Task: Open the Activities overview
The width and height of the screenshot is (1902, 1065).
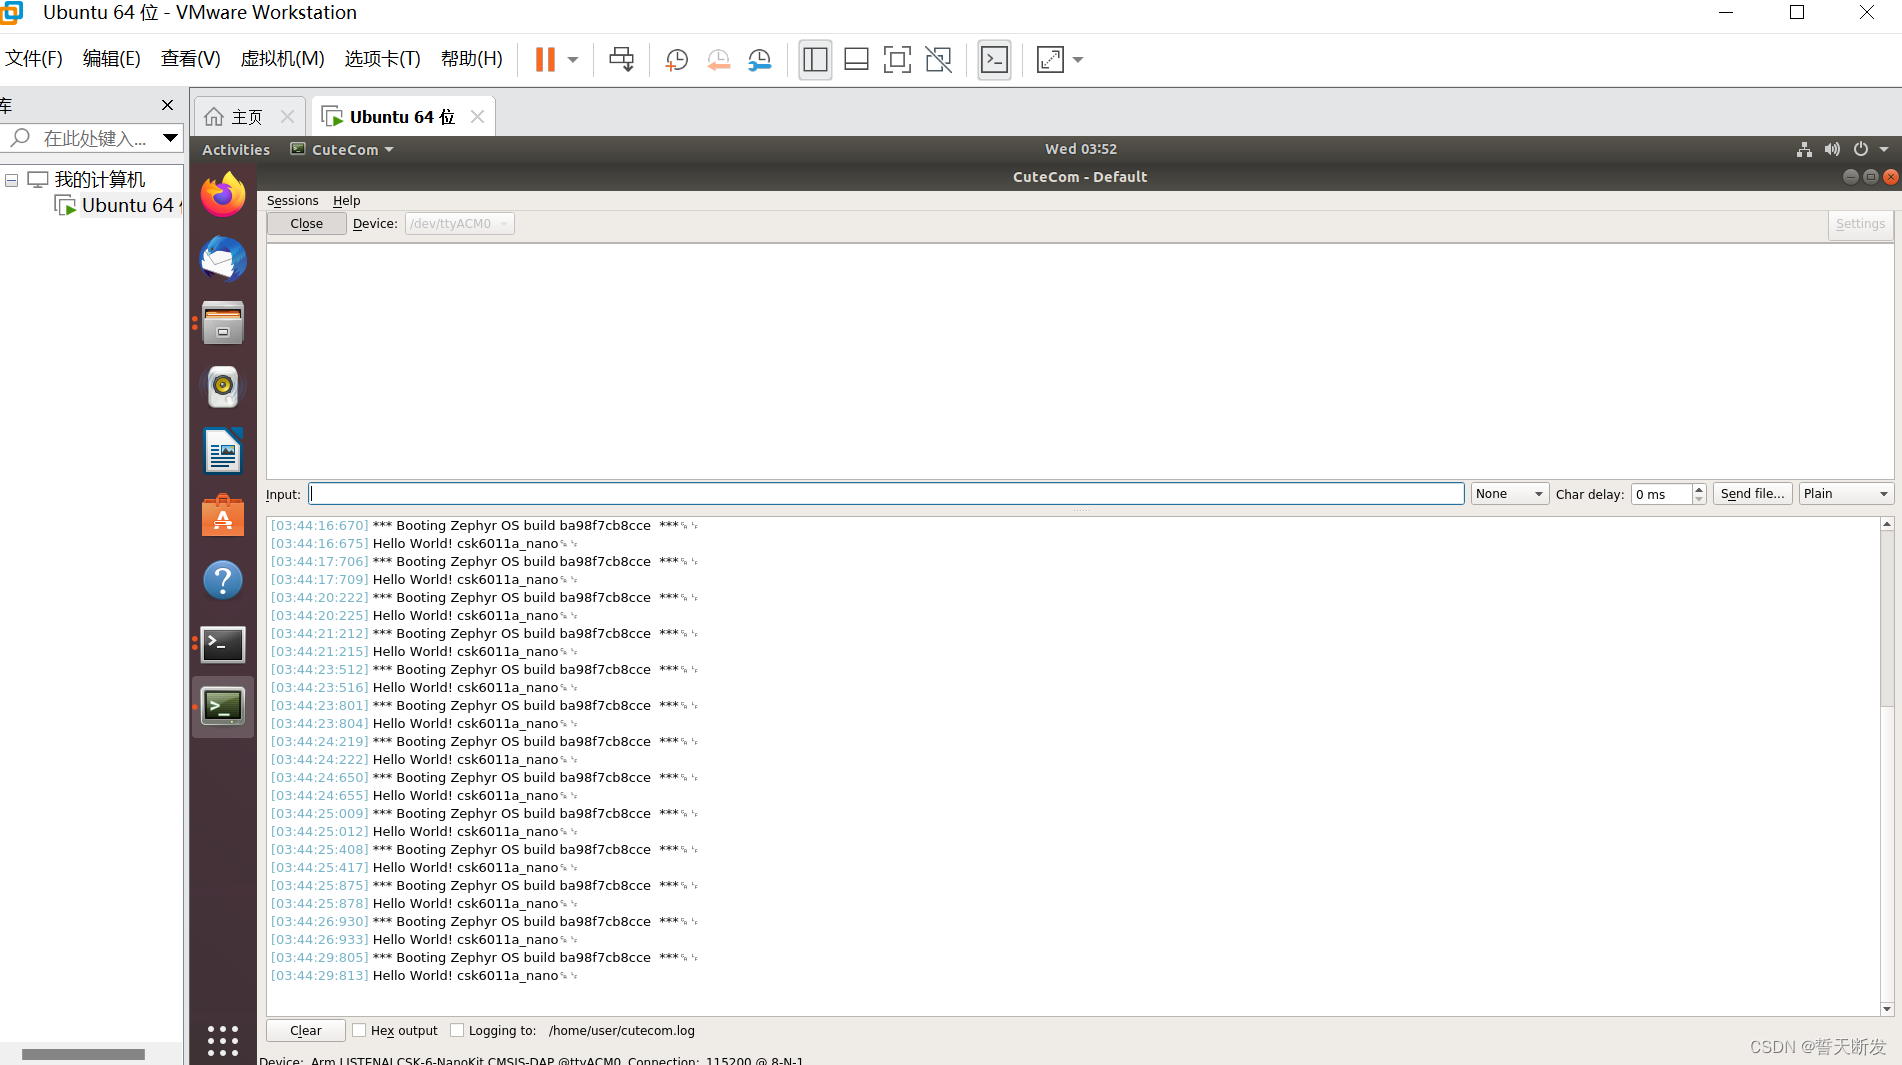Action: pyautogui.click(x=236, y=149)
